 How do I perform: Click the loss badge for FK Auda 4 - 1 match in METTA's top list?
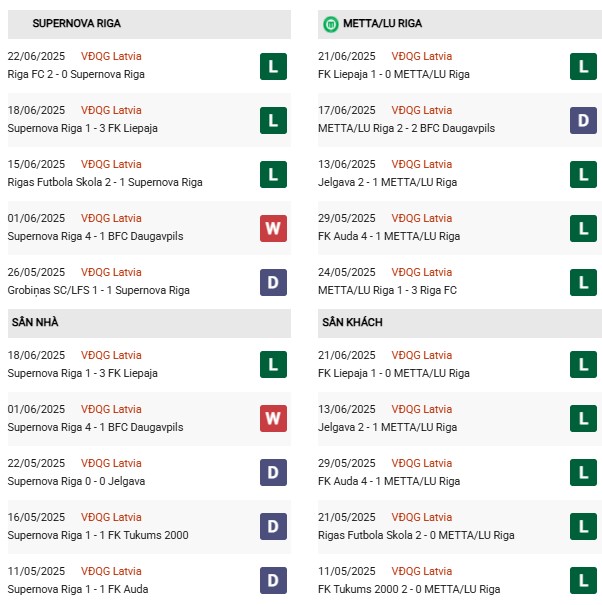pos(583,228)
